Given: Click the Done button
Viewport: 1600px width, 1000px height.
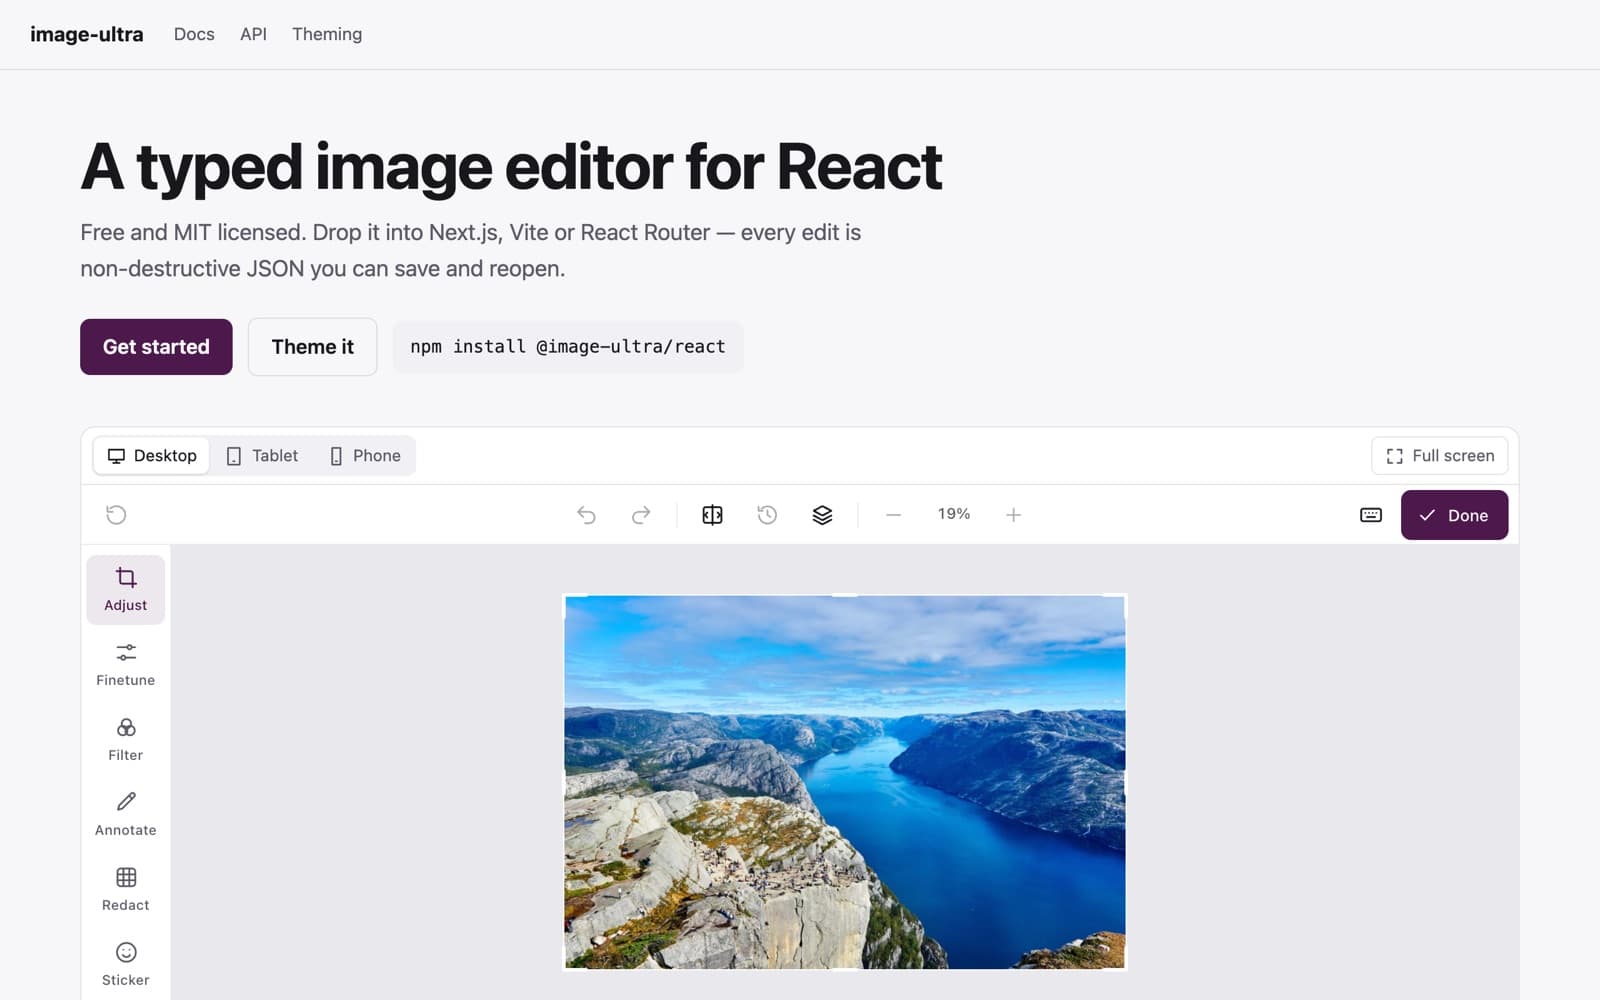Looking at the screenshot, I should click(1454, 515).
